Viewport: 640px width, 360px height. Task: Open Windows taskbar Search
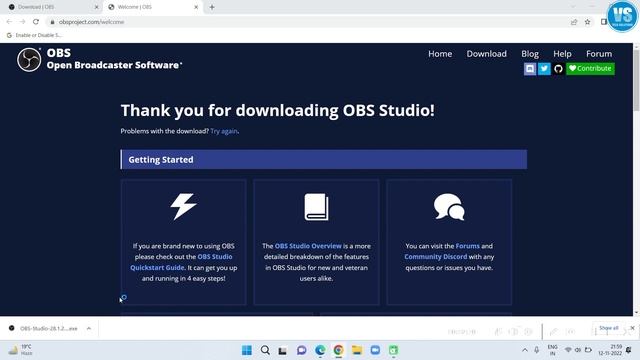coord(265,350)
